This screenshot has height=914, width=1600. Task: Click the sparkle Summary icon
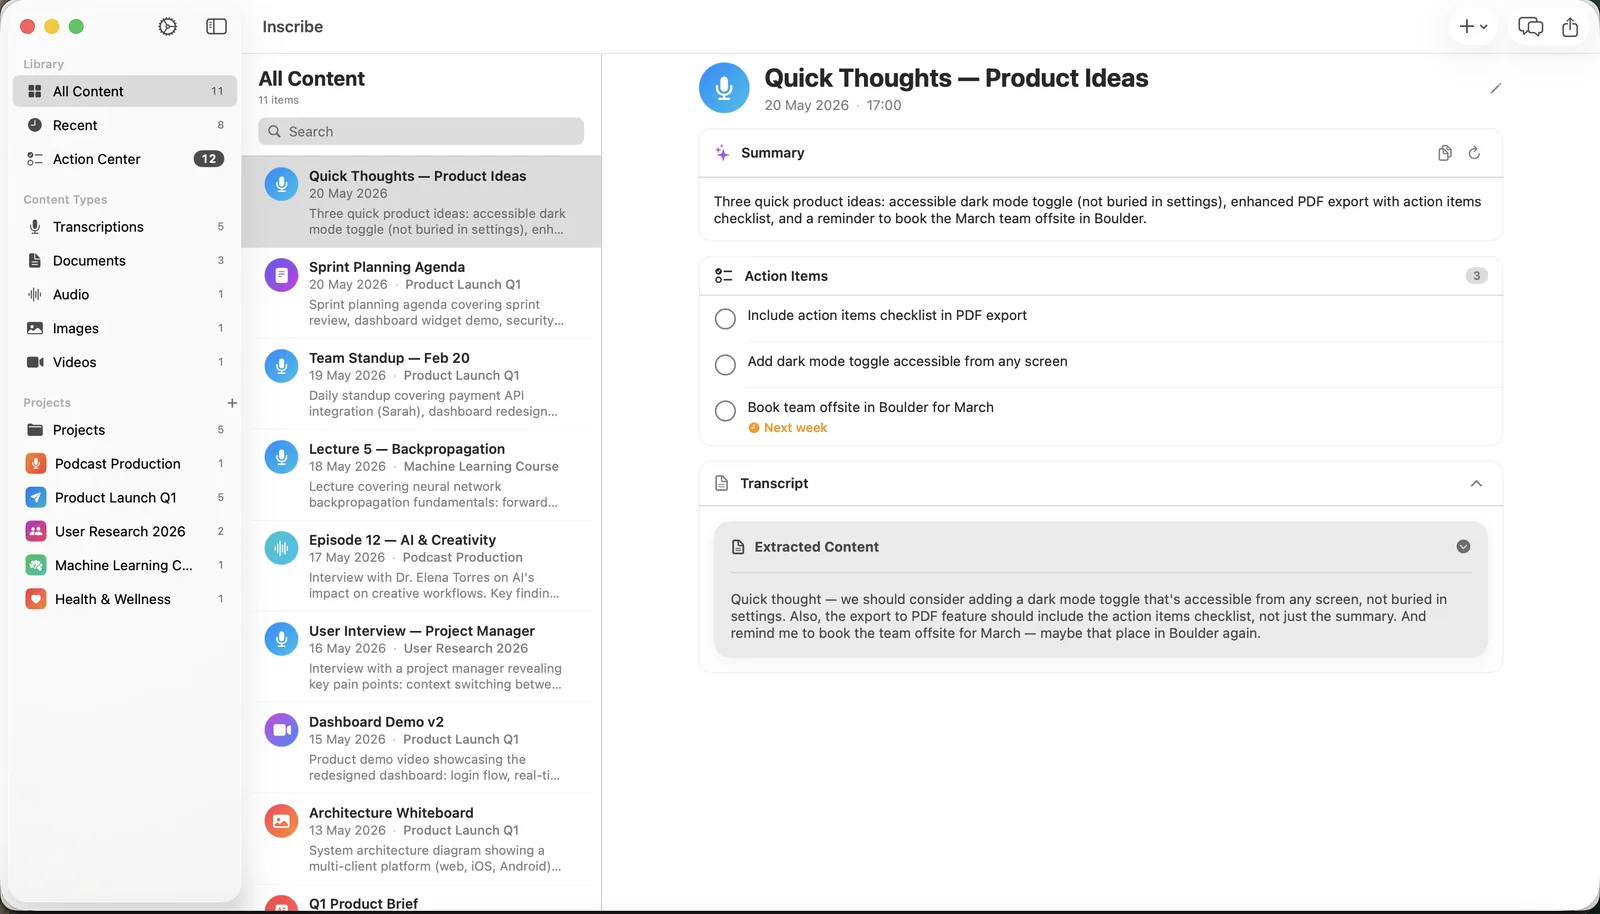pos(722,153)
